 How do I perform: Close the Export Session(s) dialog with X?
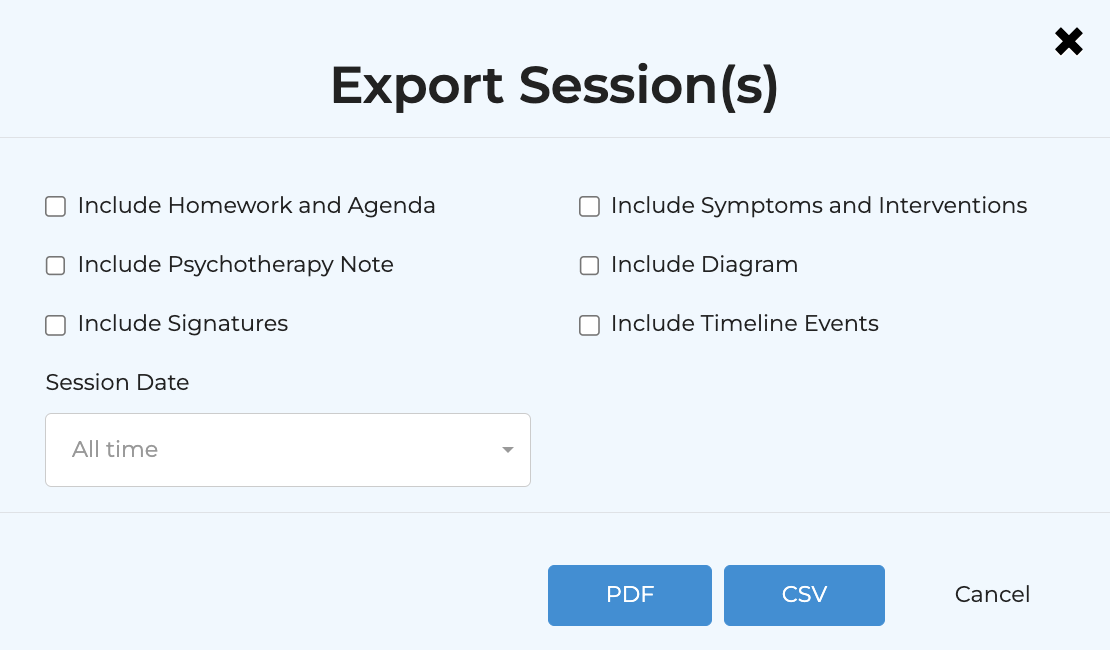coord(1068,42)
